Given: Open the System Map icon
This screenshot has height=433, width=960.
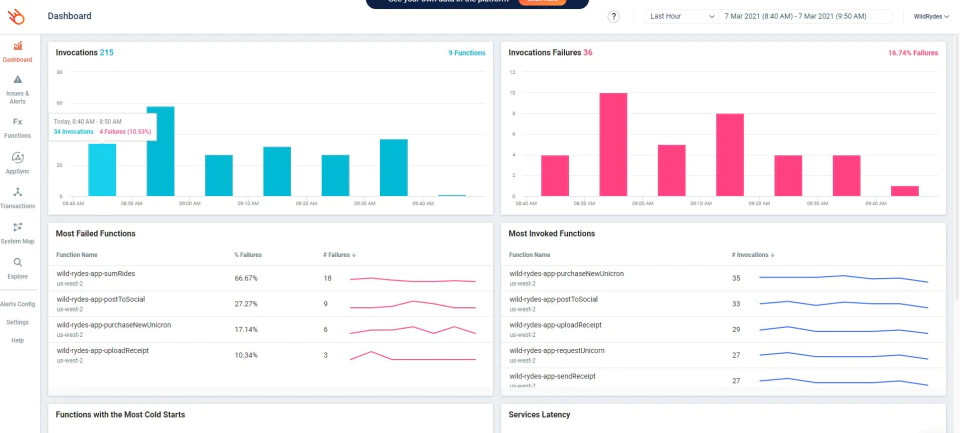Looking at the screenshot, I should tap(17, 227).
